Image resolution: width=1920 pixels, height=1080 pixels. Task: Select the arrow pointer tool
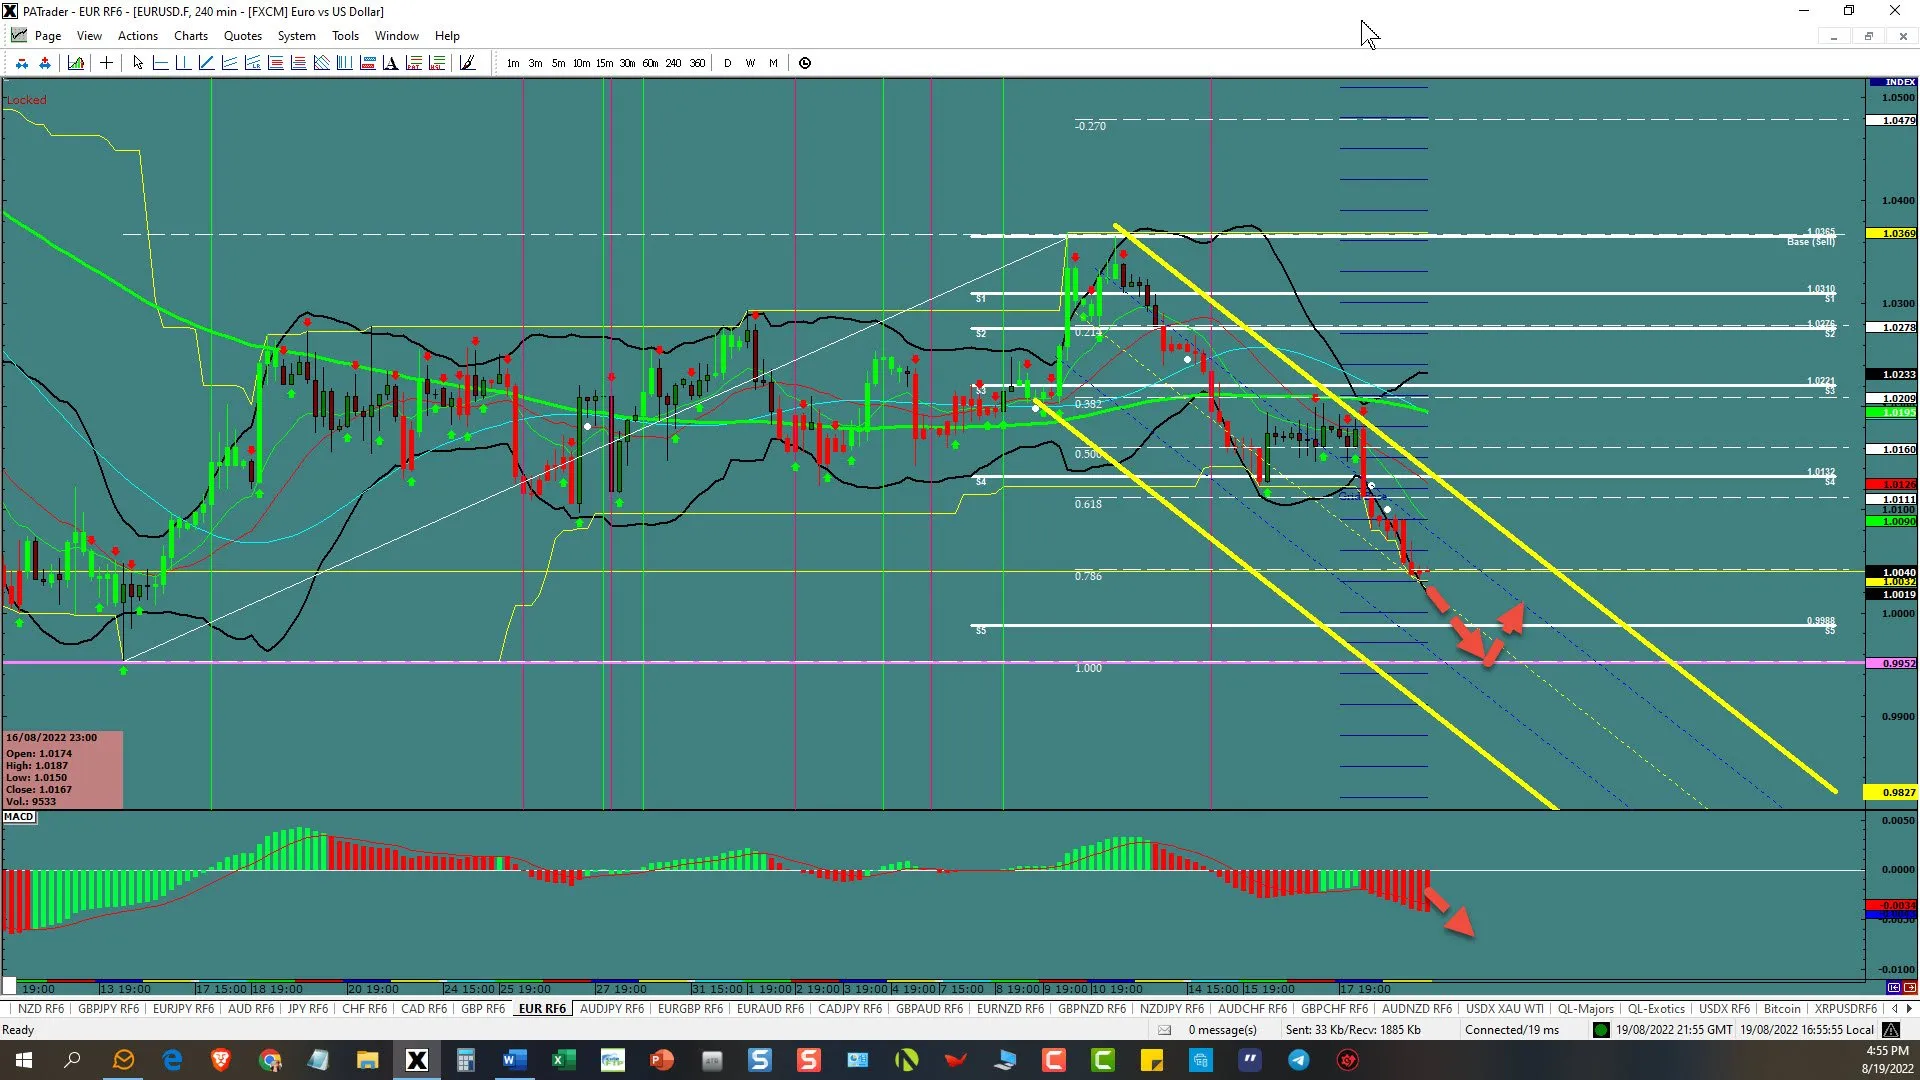tap(138, 63)
